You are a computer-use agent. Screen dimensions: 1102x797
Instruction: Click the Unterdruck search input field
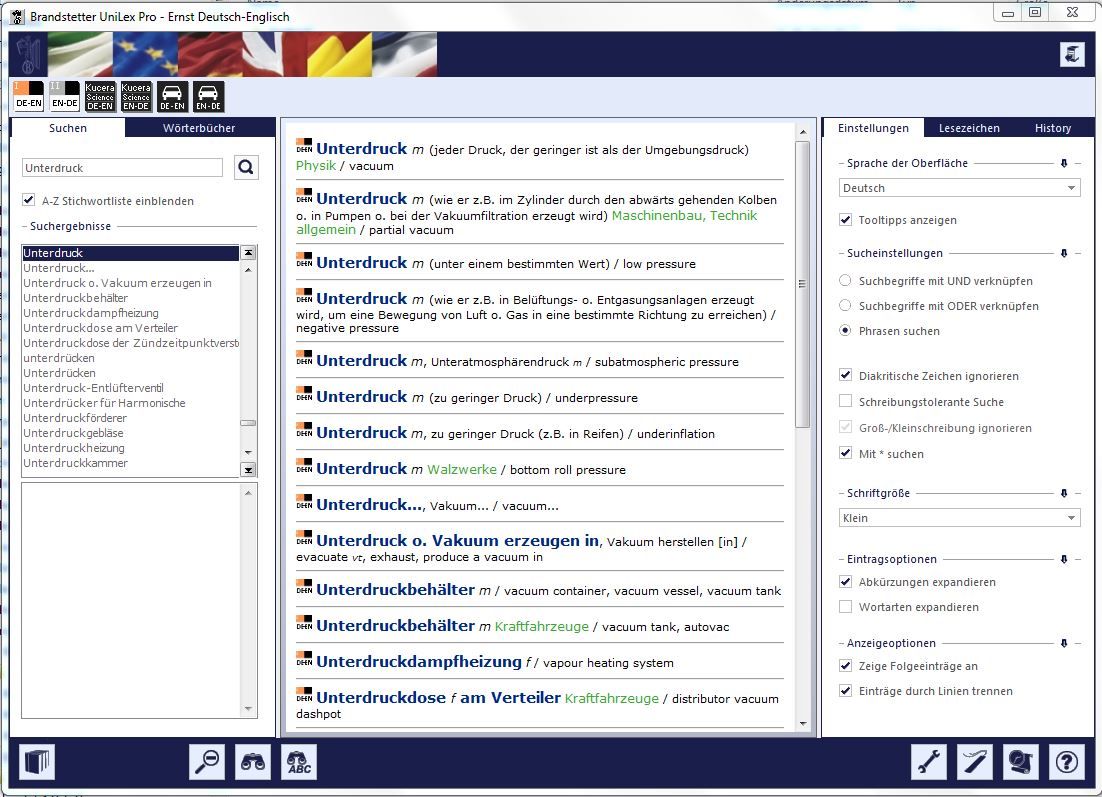coord(122,168)
